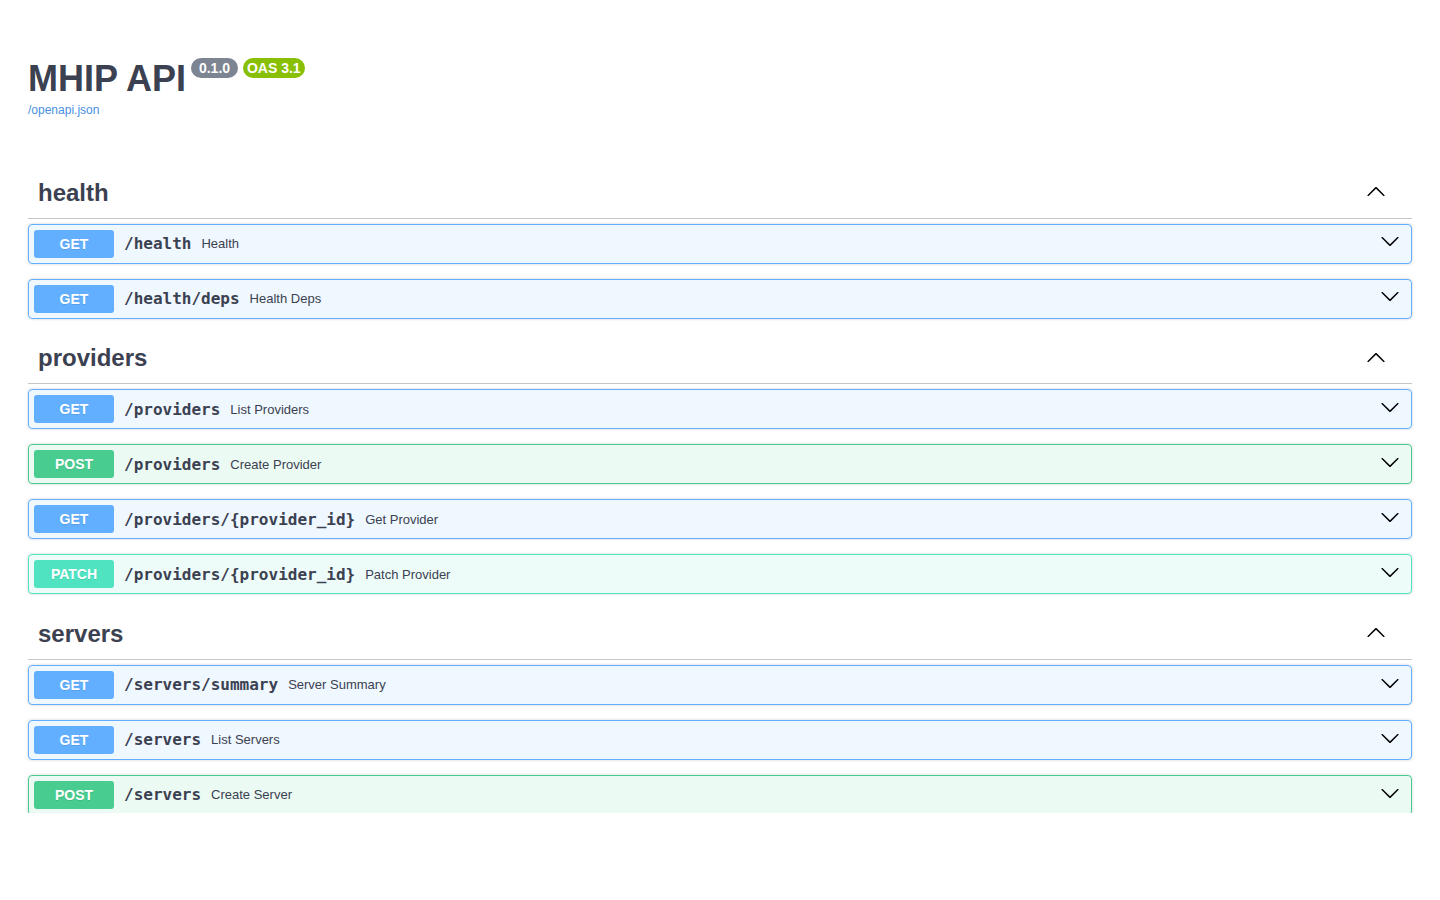This screenshot has width=1440, height=900.
Task: Click the GET badge on /health/deps
Action: click(x=73, y=298)
